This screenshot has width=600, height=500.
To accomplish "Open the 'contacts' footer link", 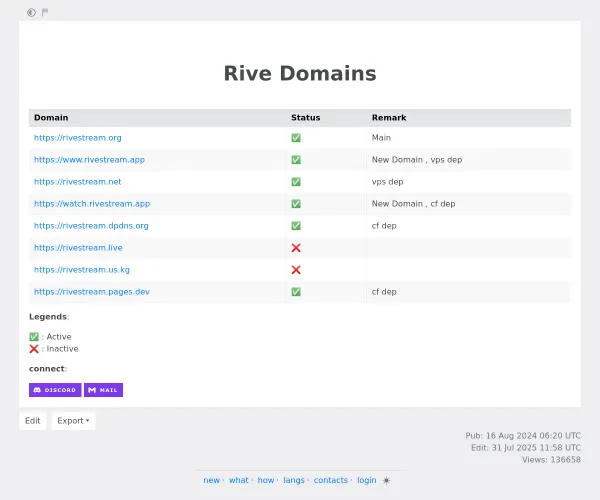I will click(330, 480).
